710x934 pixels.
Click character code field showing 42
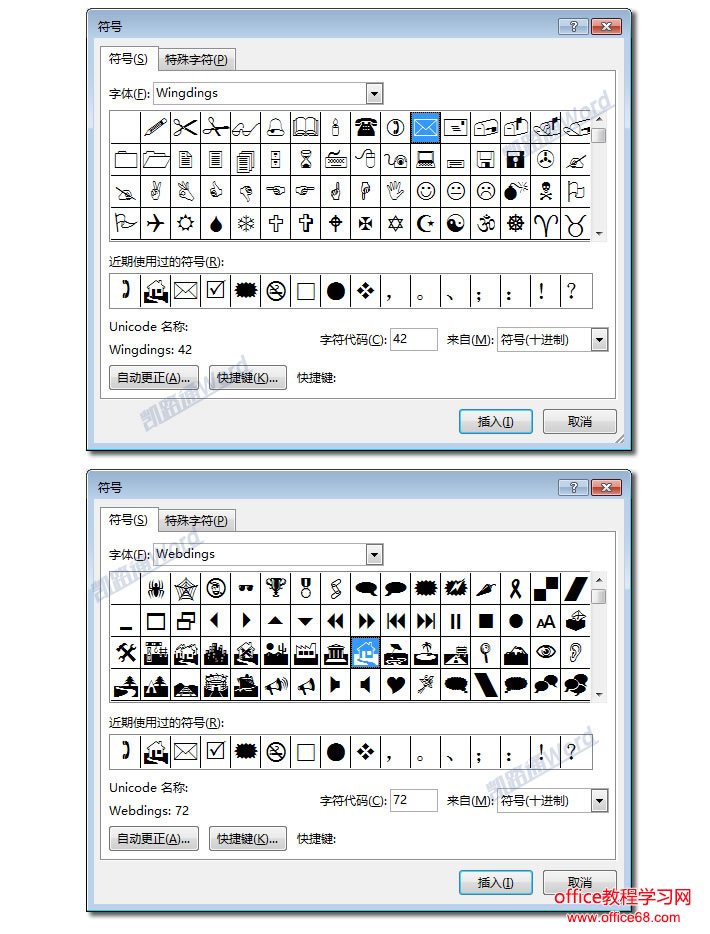pos(414,340)
